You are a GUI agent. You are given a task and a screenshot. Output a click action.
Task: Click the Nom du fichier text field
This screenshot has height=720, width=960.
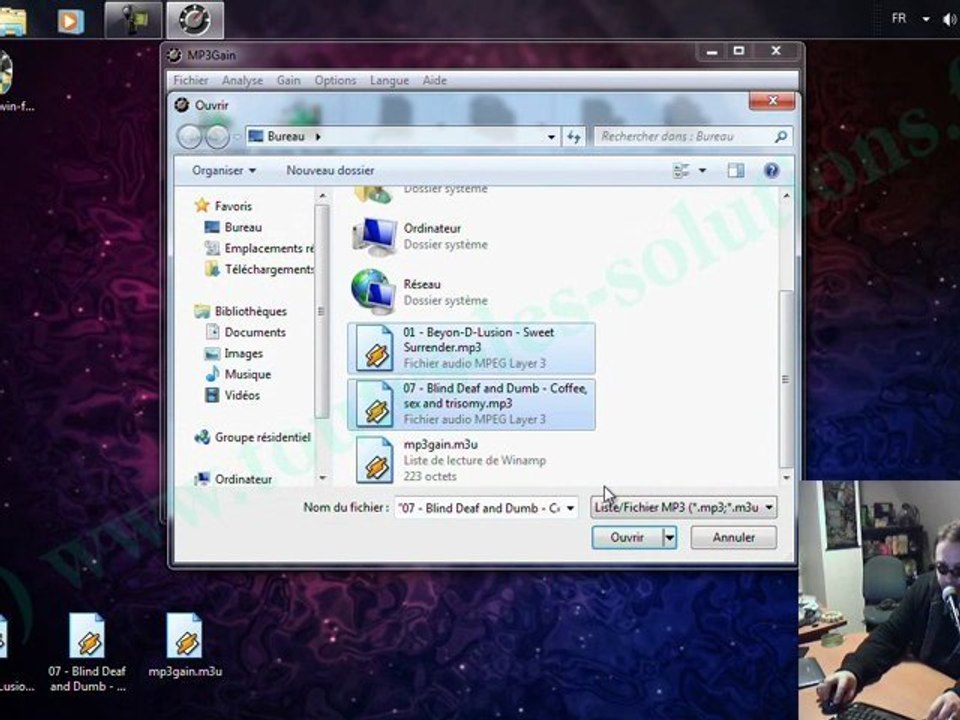click(x=479, y=508)
